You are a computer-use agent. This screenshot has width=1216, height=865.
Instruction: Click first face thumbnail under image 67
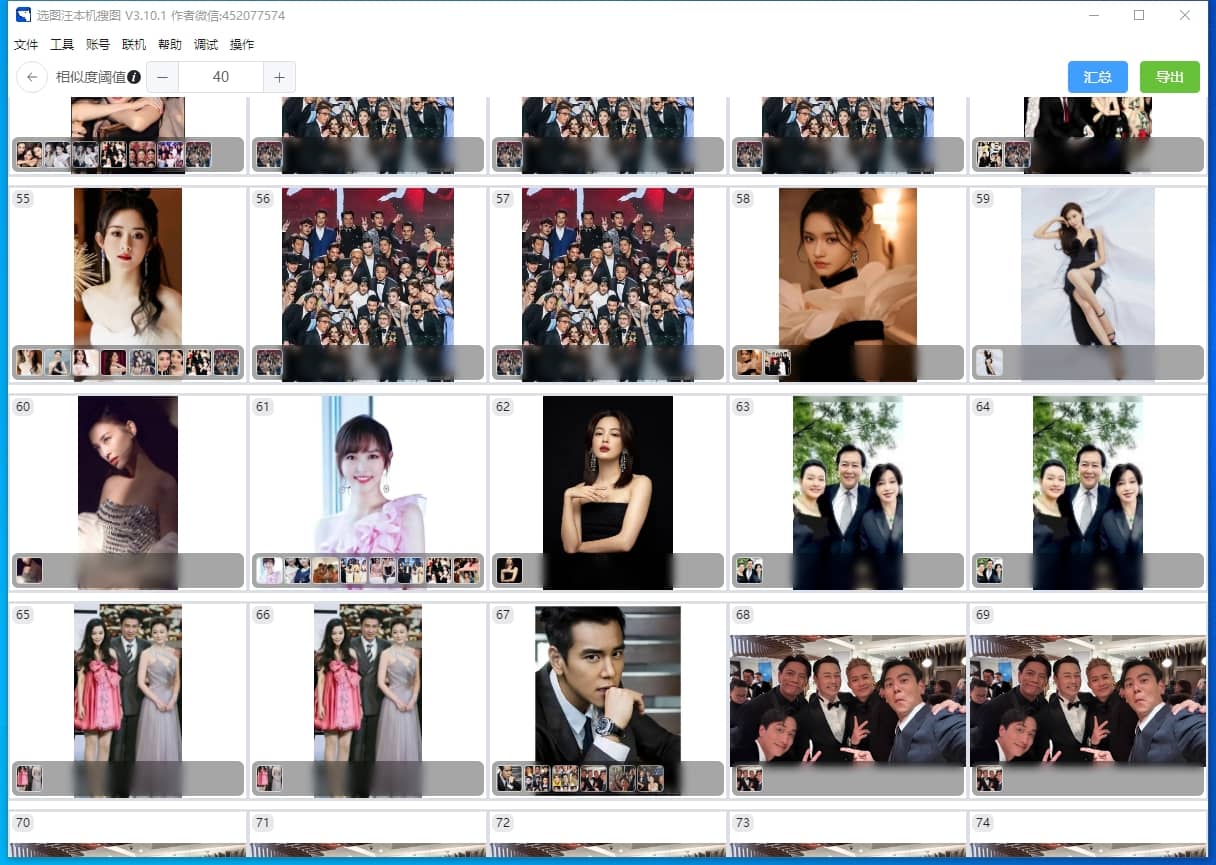click(510, 778)
